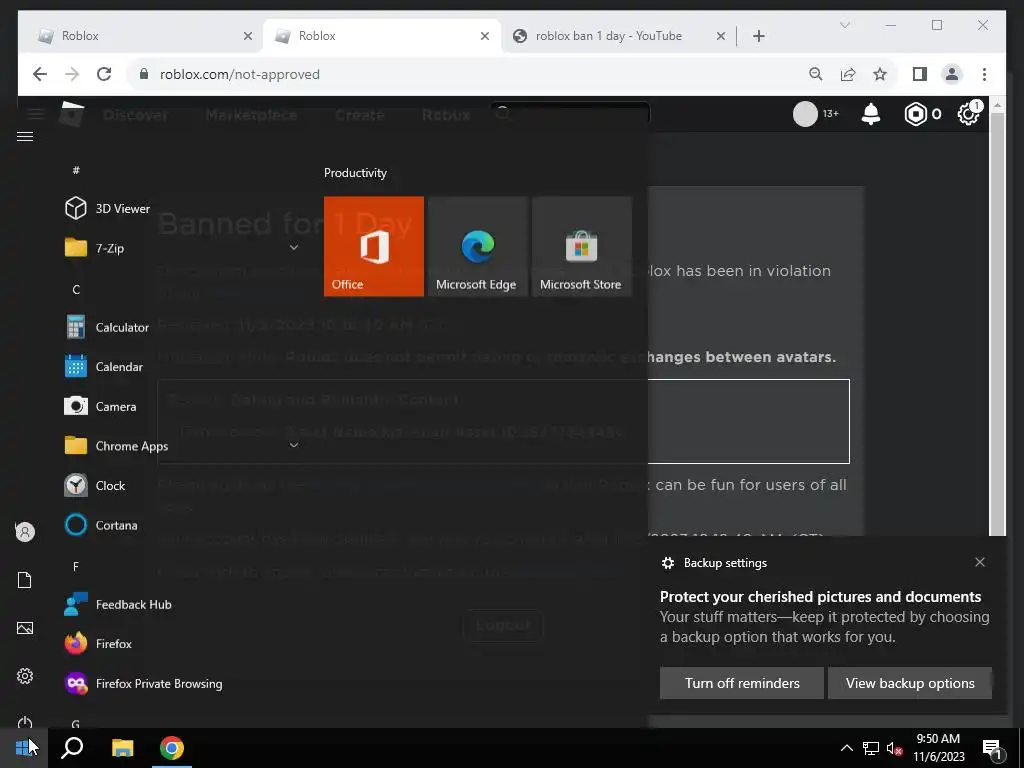
Task: Click the taskbar clock and date
Action: [x=938, y=748]
